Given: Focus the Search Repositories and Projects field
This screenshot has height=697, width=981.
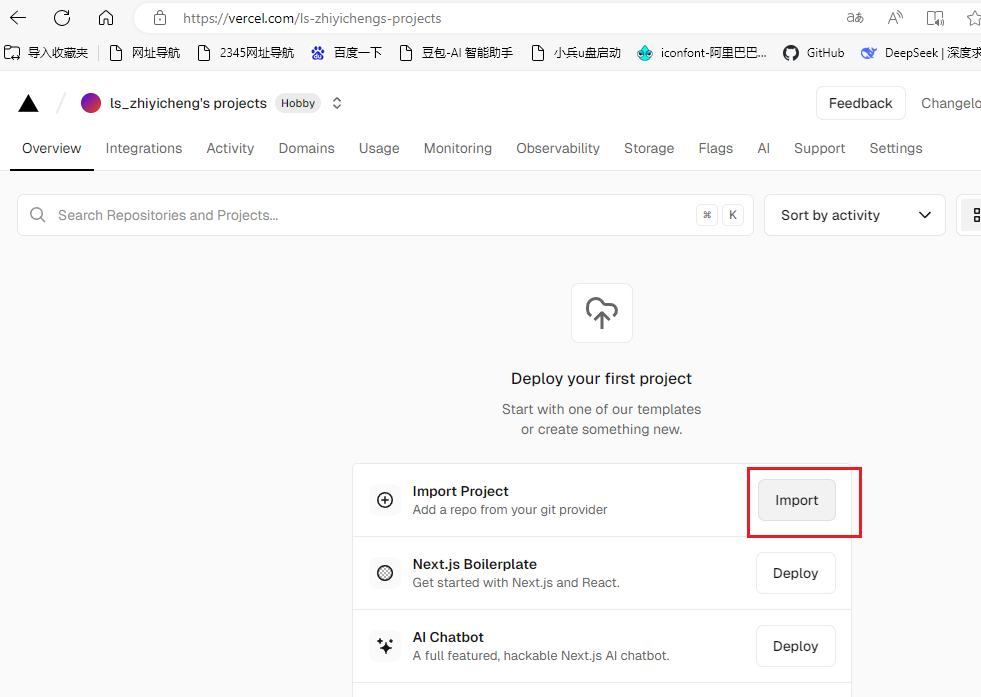Looking at the screenshot, I should click(385, 215).
